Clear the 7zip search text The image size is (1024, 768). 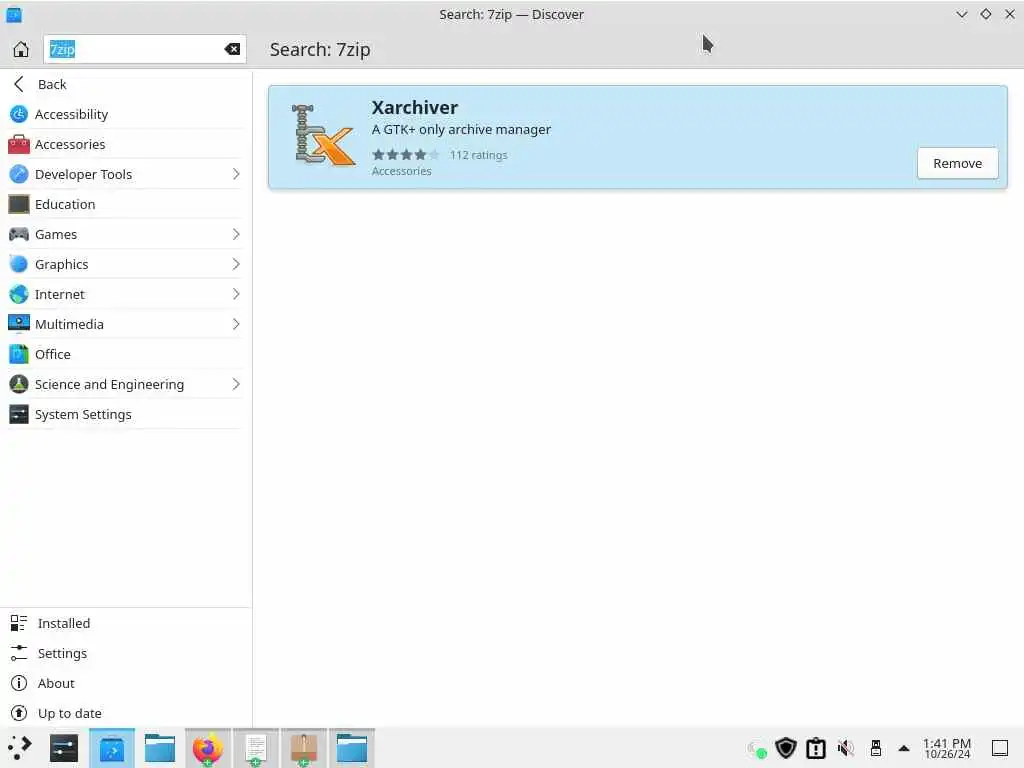point(232,49)
